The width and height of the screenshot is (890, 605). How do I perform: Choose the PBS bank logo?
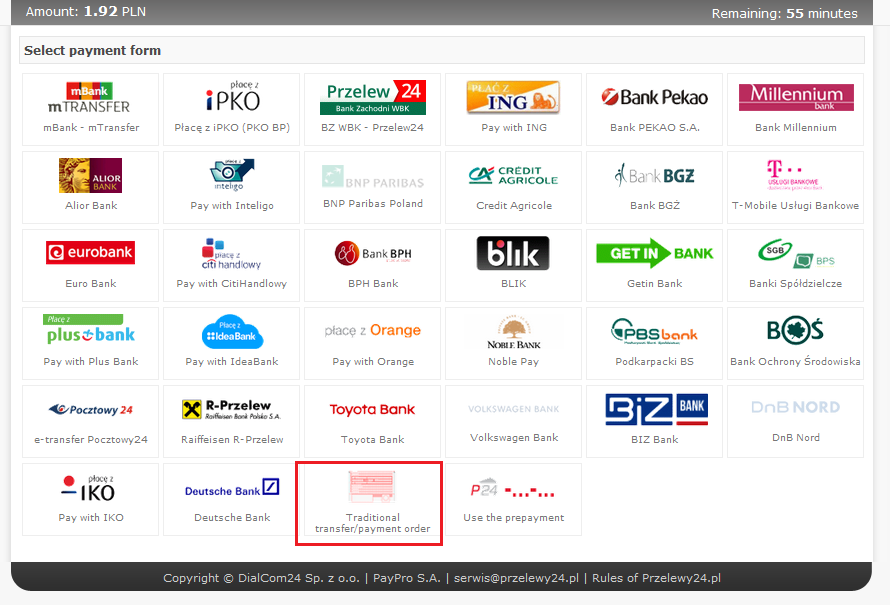(x=654, y=331)
